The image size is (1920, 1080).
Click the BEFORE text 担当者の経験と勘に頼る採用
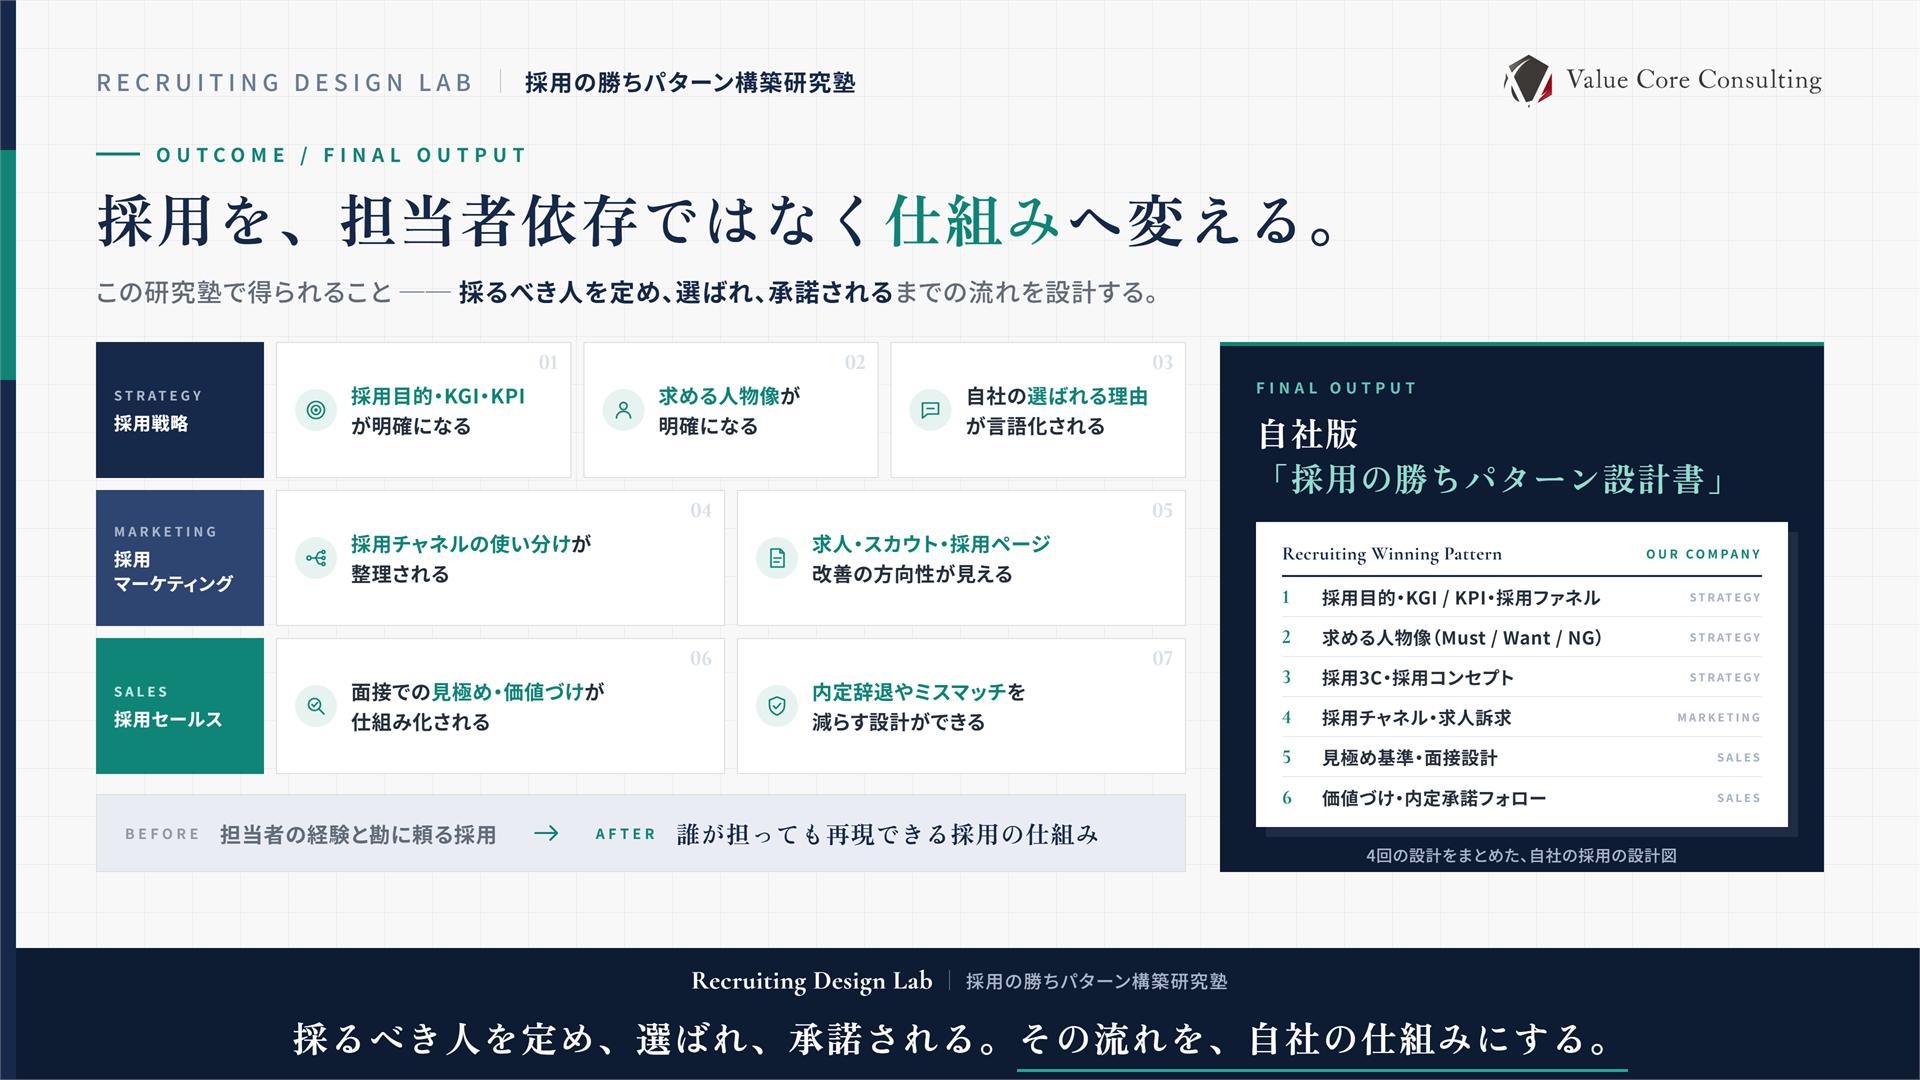point(358,834)
